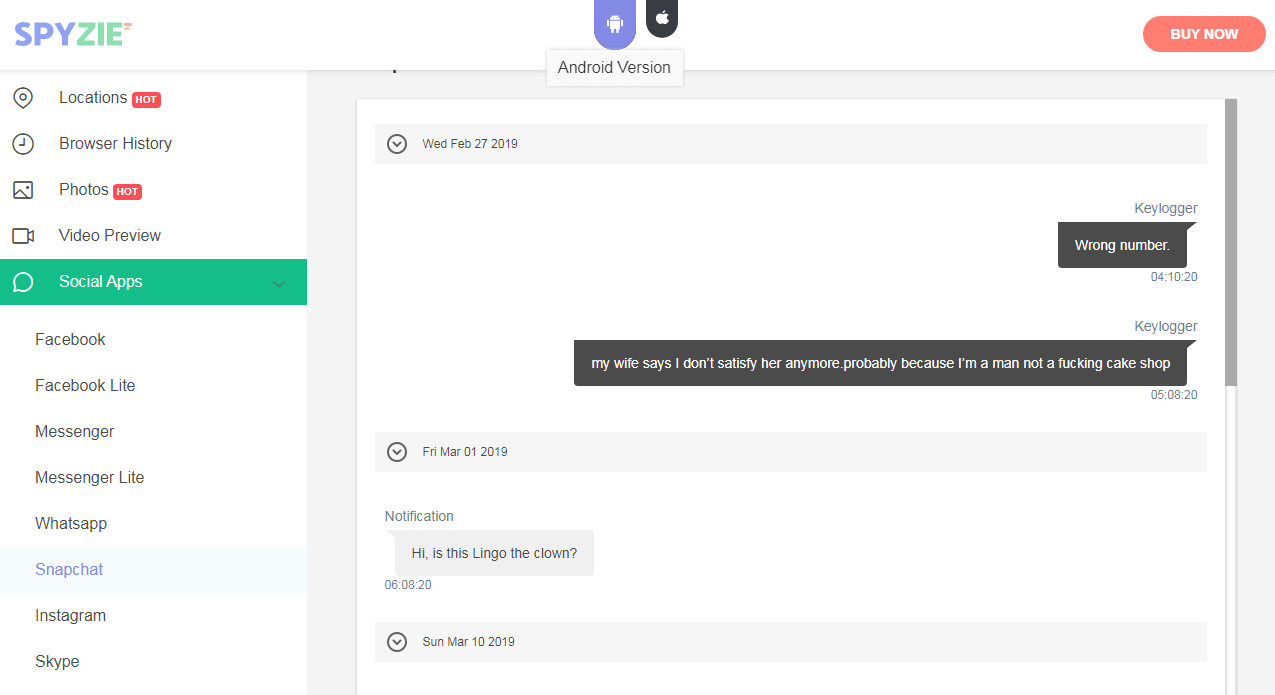Collapse the Social Apps menu chevron

coord(279,284)
